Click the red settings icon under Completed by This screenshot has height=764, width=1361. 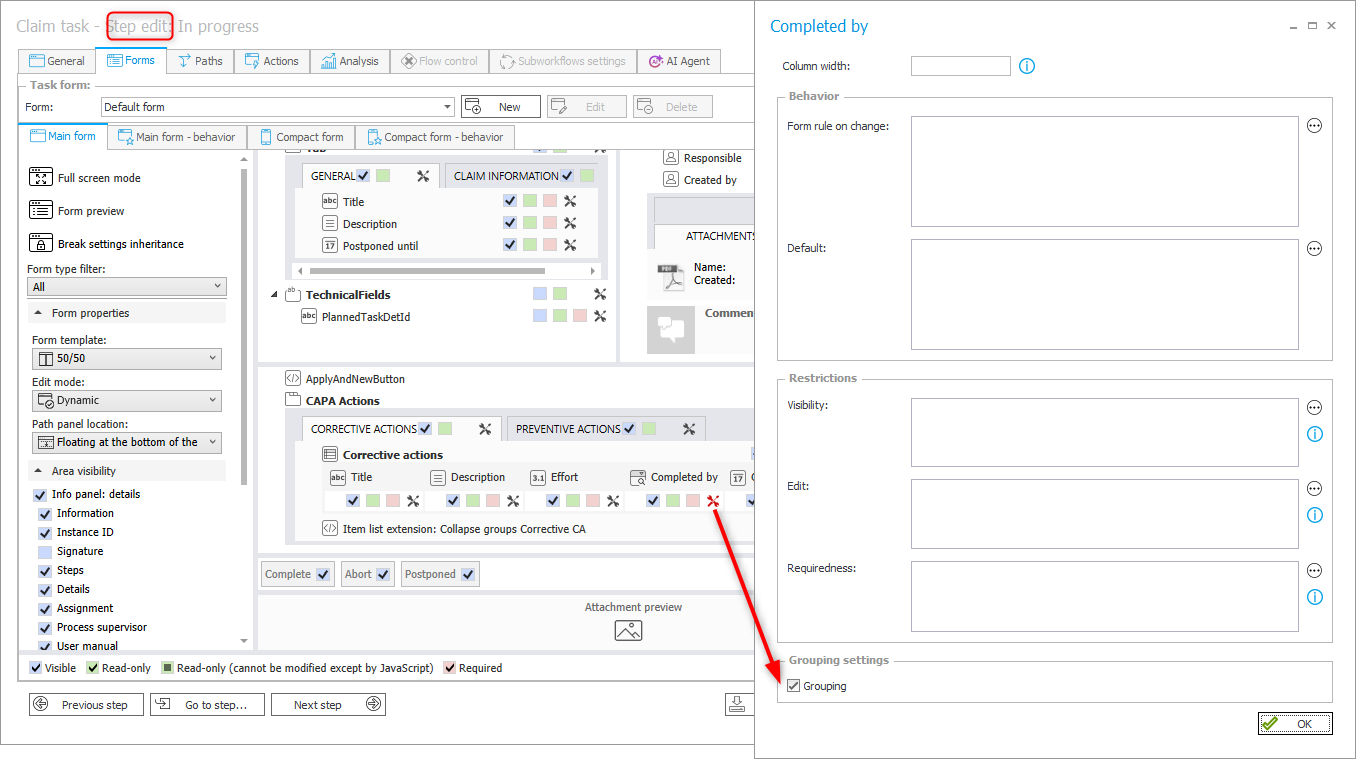713,501
